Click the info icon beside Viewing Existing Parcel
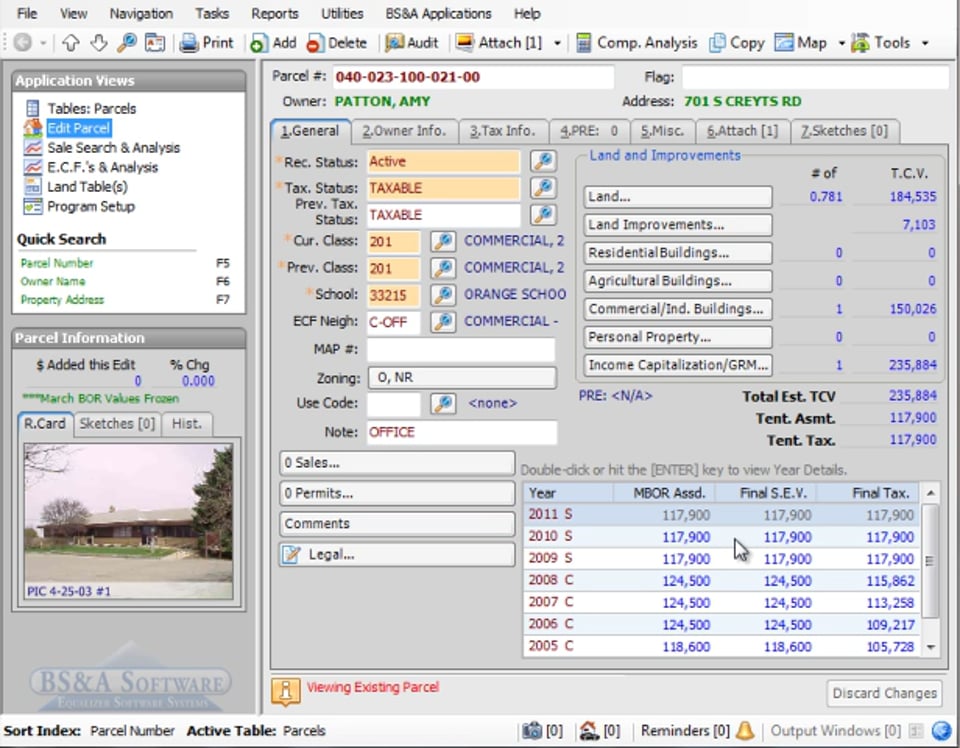960x748 pixels. point(285,692)
